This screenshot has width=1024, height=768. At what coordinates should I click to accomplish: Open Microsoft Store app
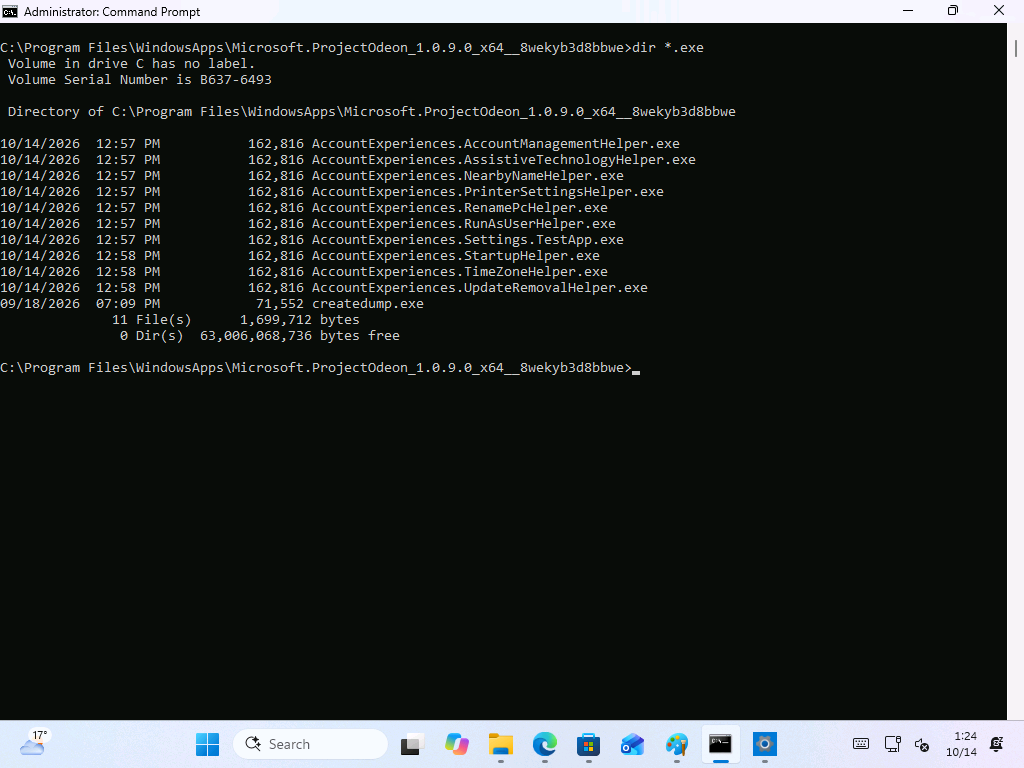tap(588, 744)
